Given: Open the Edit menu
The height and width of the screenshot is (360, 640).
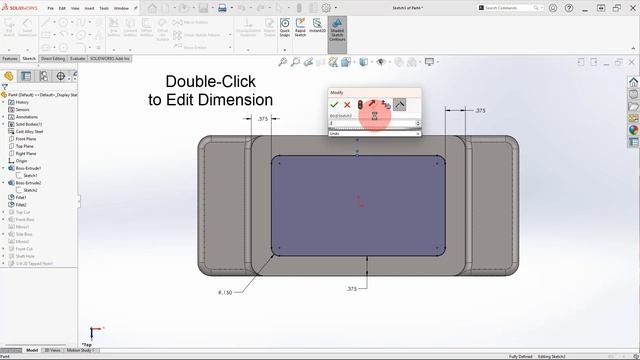Looking at the screenshot, I should [62, 8].
